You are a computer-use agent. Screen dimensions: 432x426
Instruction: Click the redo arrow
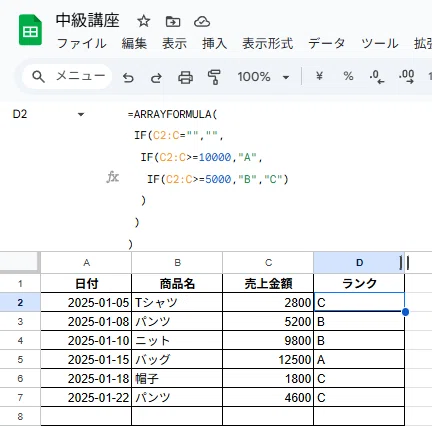[x=156, y=77]
